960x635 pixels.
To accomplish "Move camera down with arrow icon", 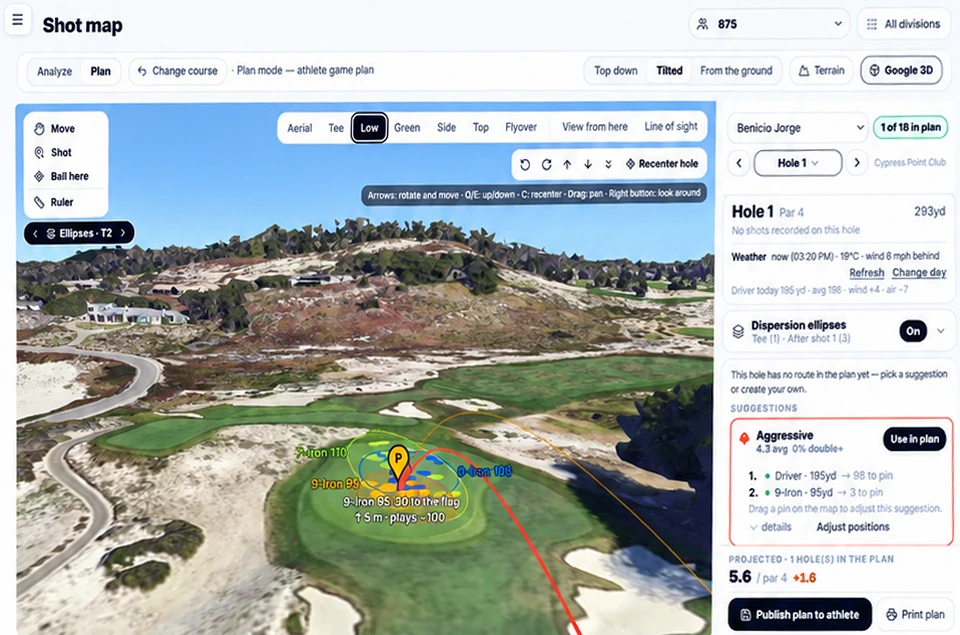I will click(x=588, y=164).
